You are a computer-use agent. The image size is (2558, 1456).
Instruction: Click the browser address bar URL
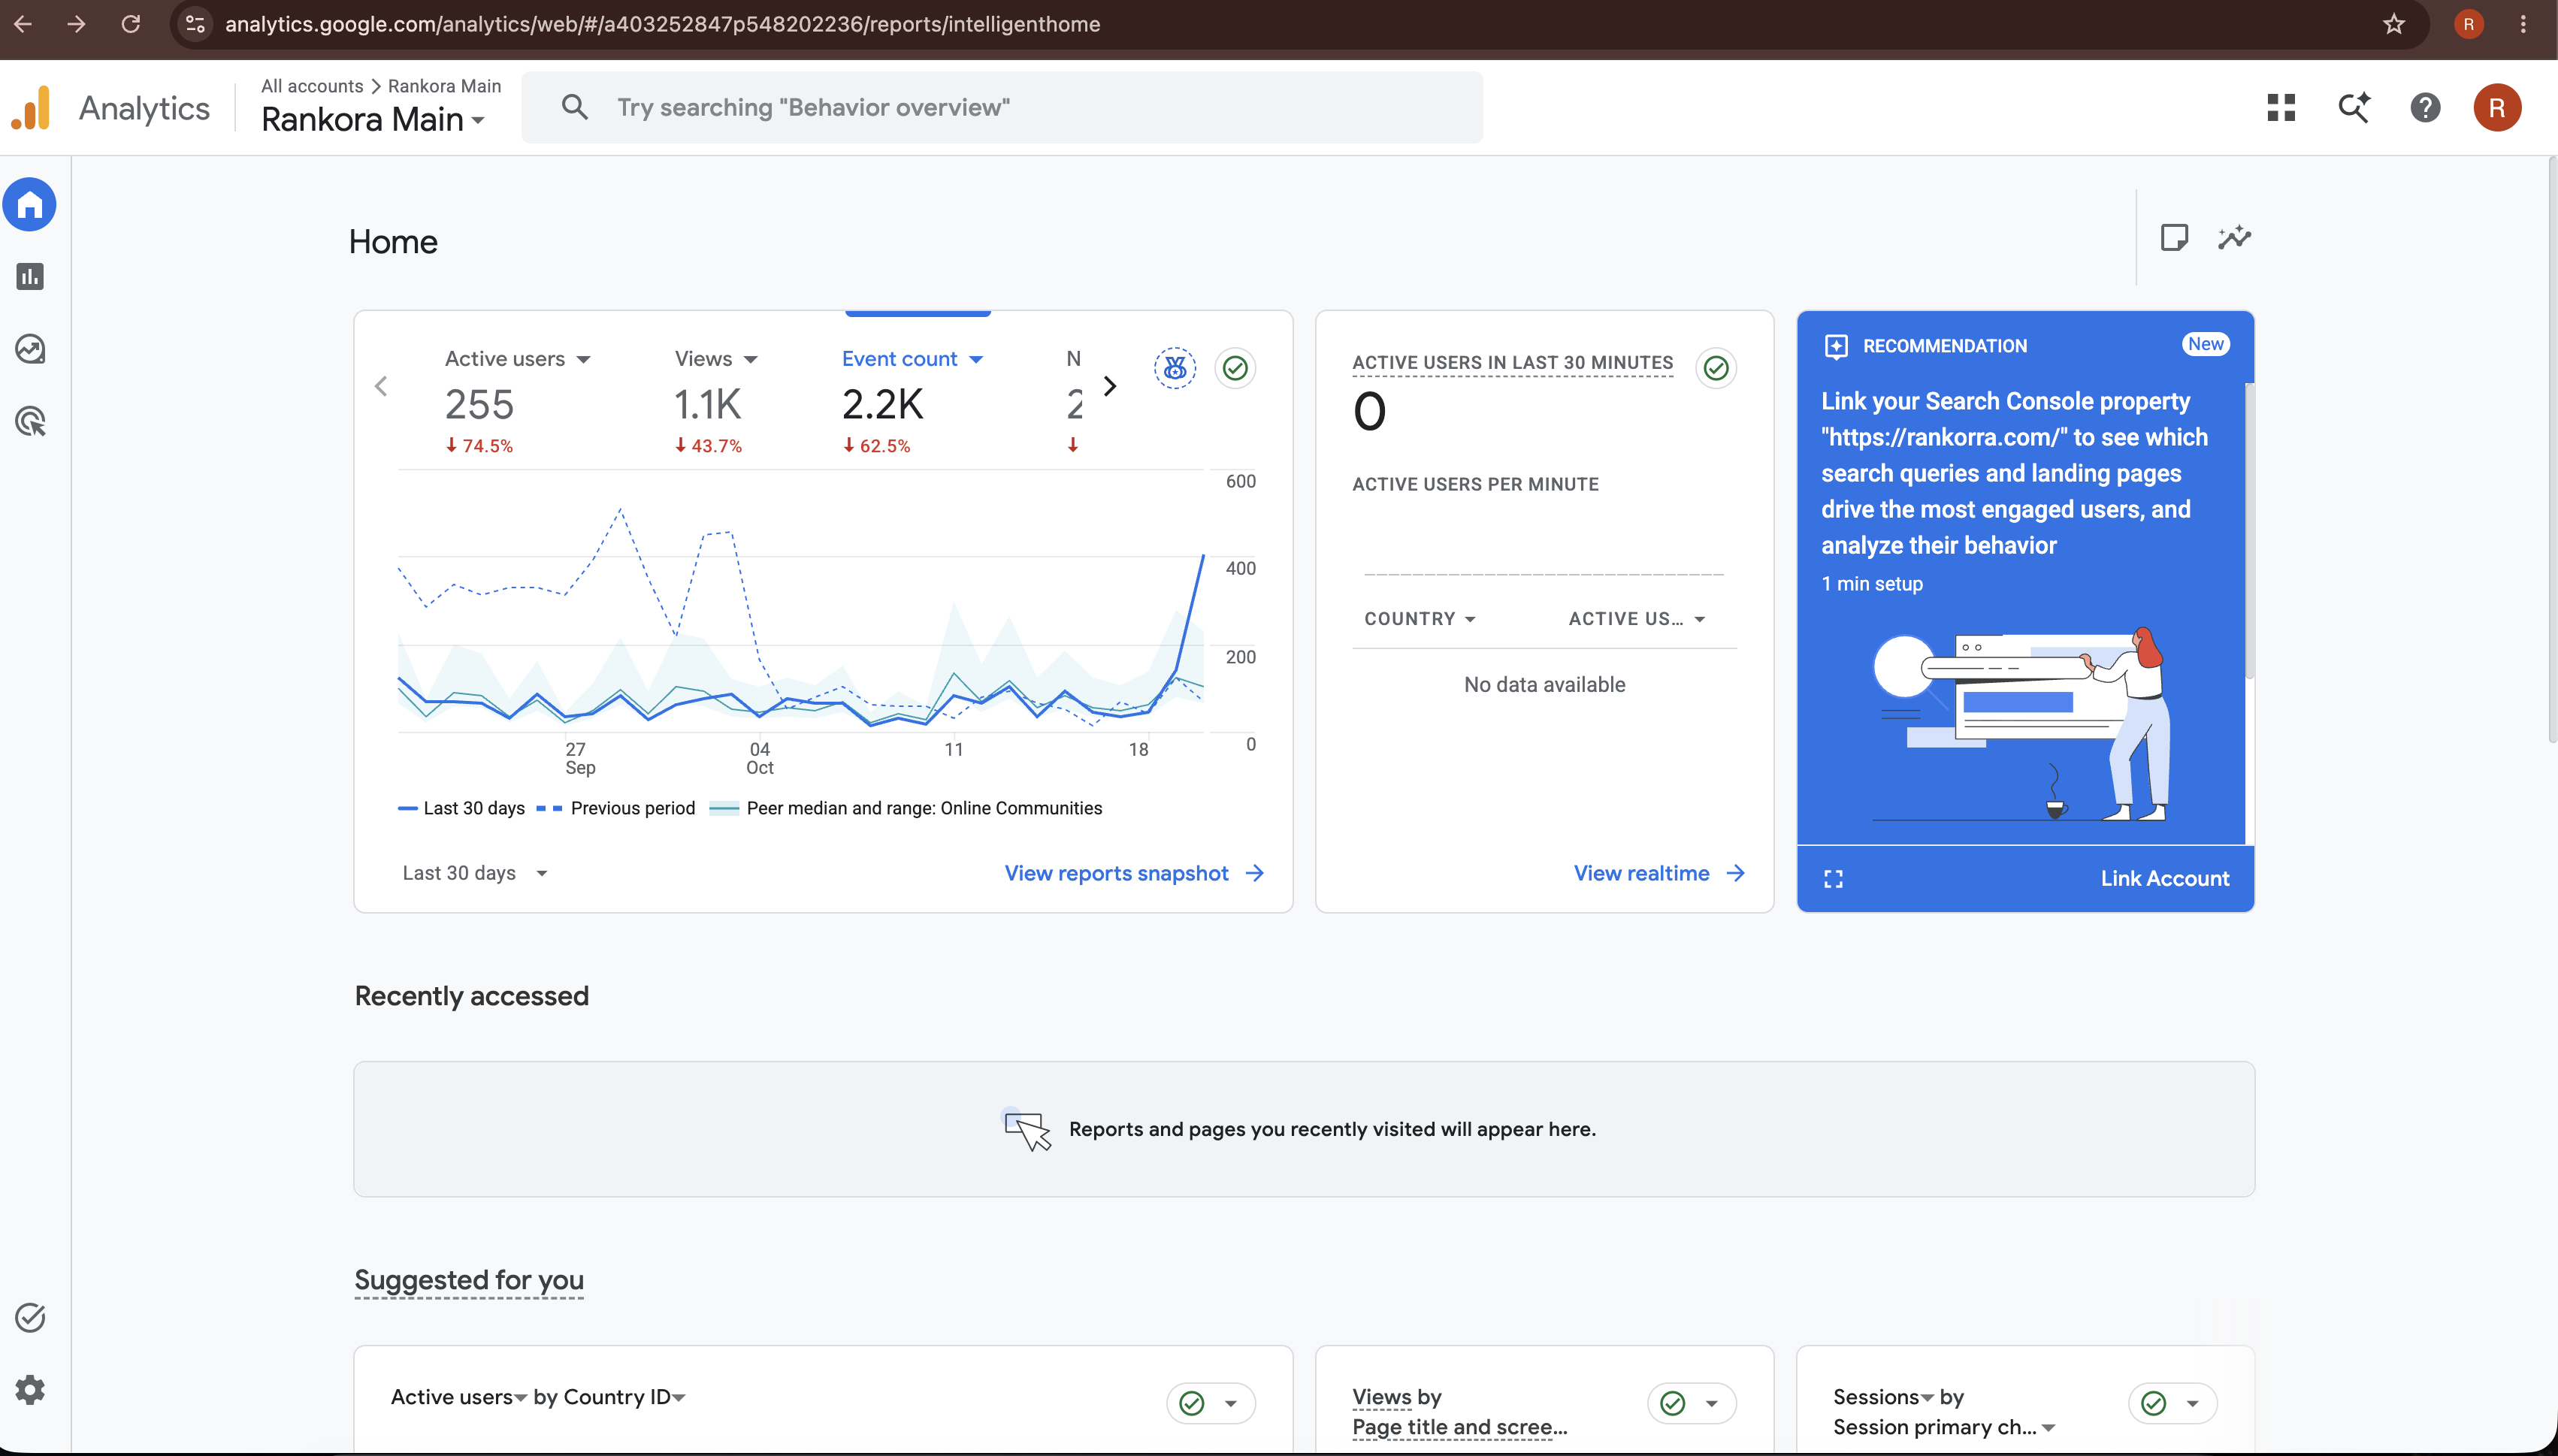pos(662,24)
